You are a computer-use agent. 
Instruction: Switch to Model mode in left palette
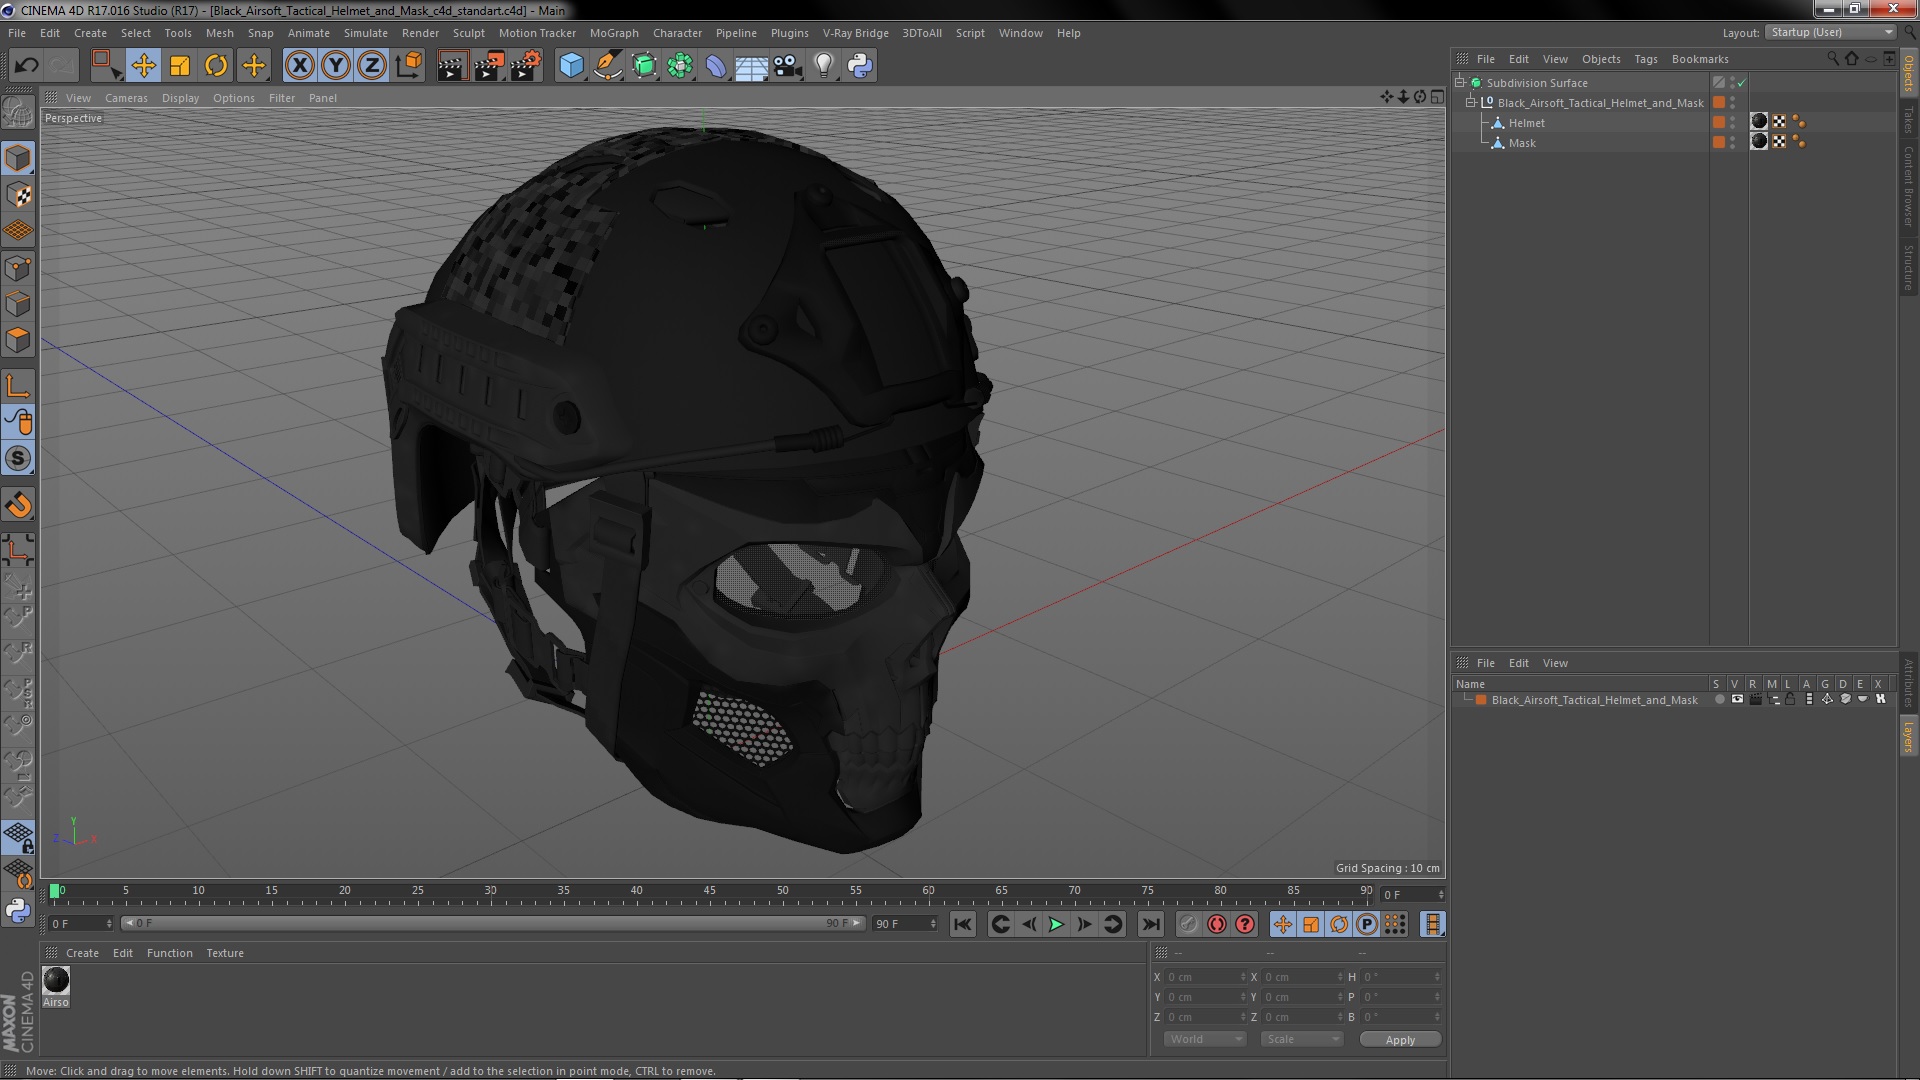pyautogui.click(x=18, y=158)
